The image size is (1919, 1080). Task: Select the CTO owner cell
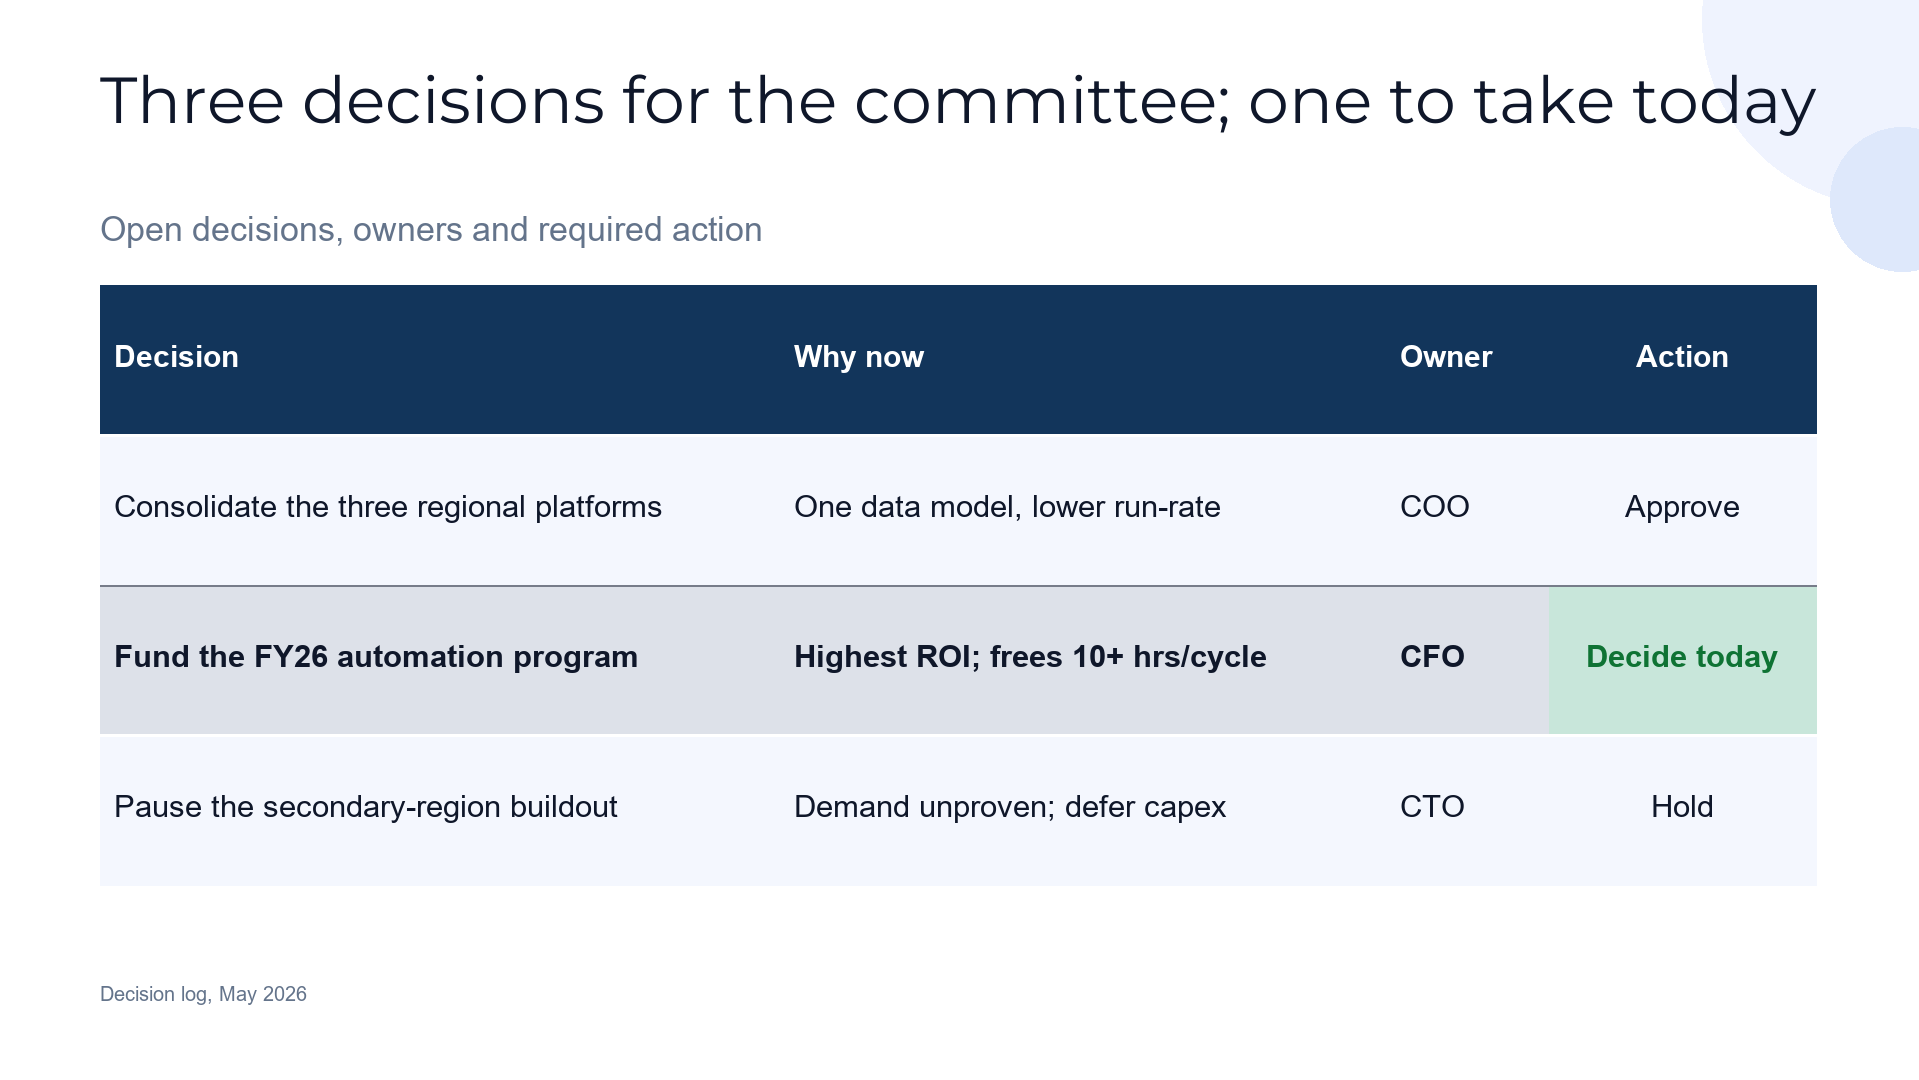1467,810
